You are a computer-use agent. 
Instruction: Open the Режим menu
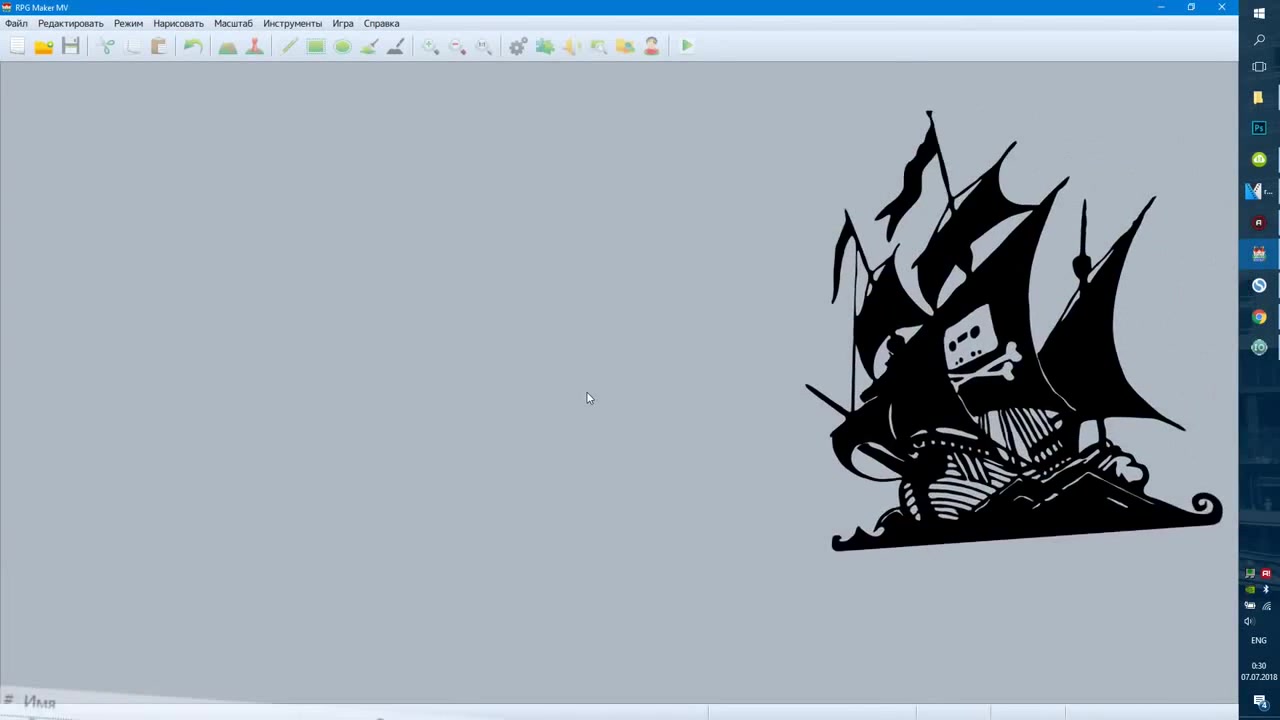(128, 23)
